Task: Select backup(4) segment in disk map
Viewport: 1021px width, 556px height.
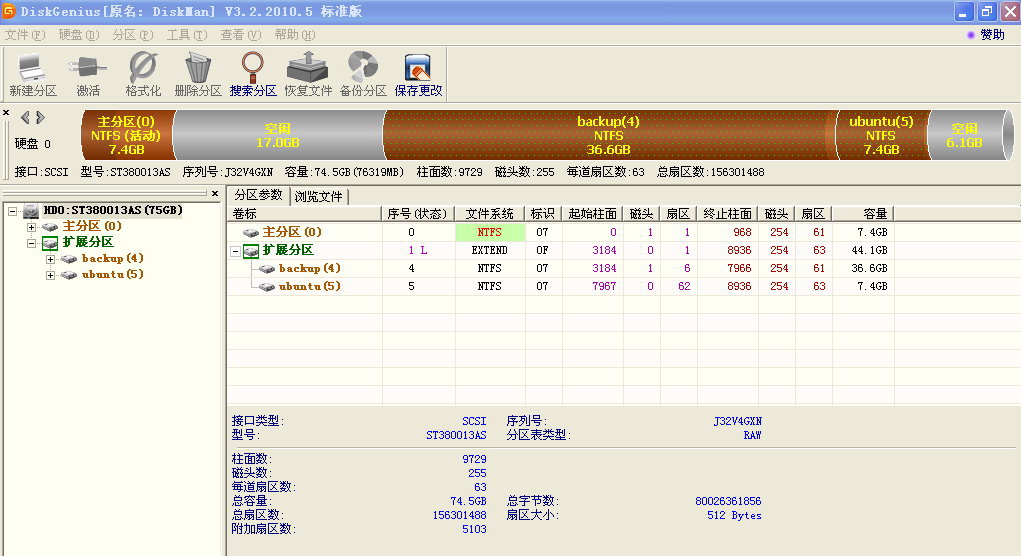Action: 609,135
